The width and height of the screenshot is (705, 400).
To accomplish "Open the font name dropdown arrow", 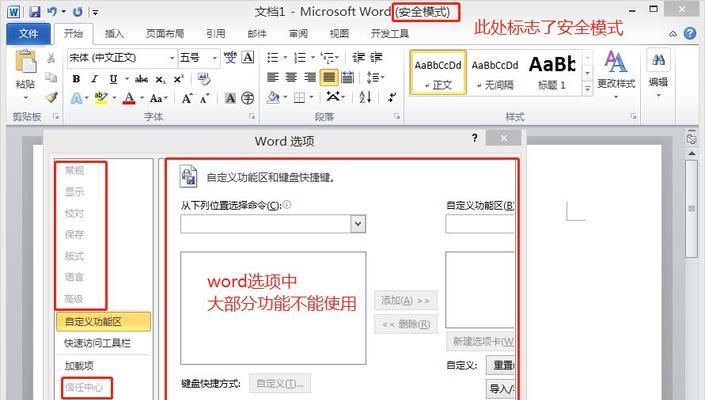I will [172, 58].
